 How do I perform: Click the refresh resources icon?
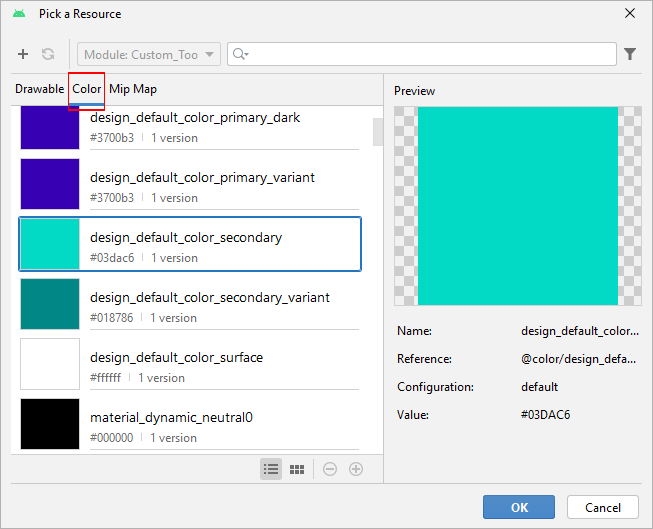coord(48,54)
